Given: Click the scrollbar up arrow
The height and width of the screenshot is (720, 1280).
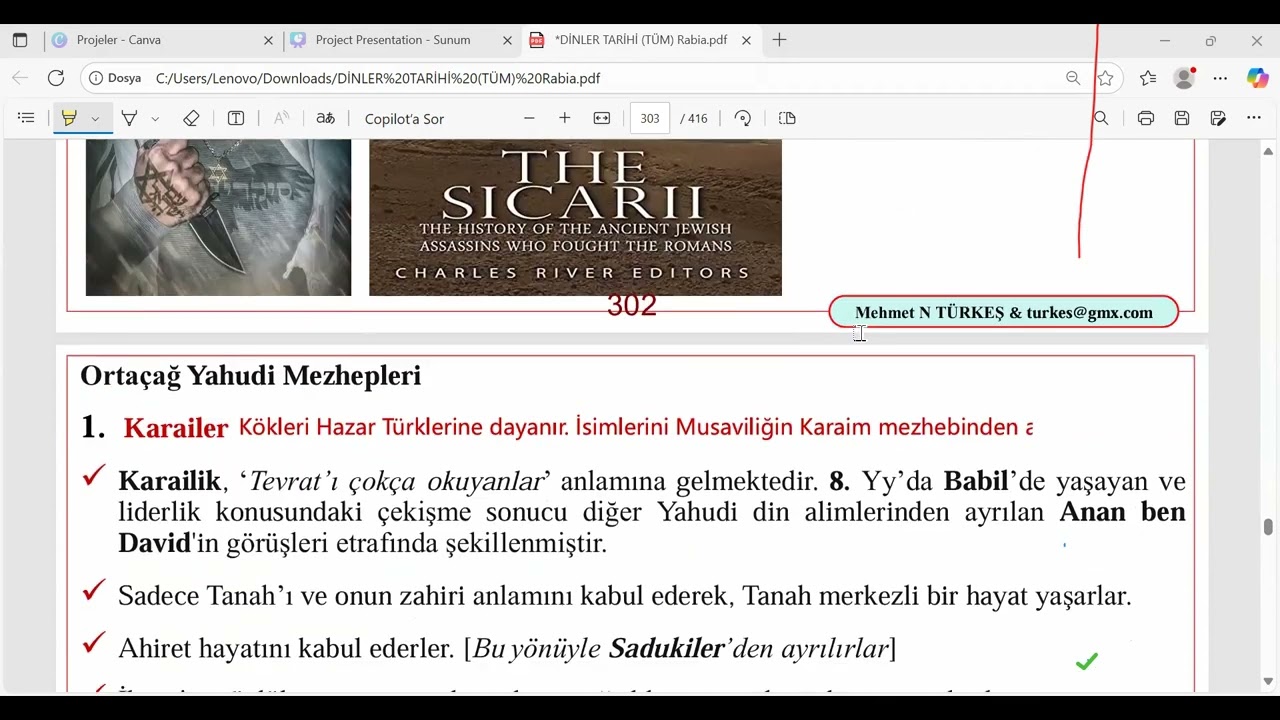Looking at the screenshot, I should (1268, 151).
